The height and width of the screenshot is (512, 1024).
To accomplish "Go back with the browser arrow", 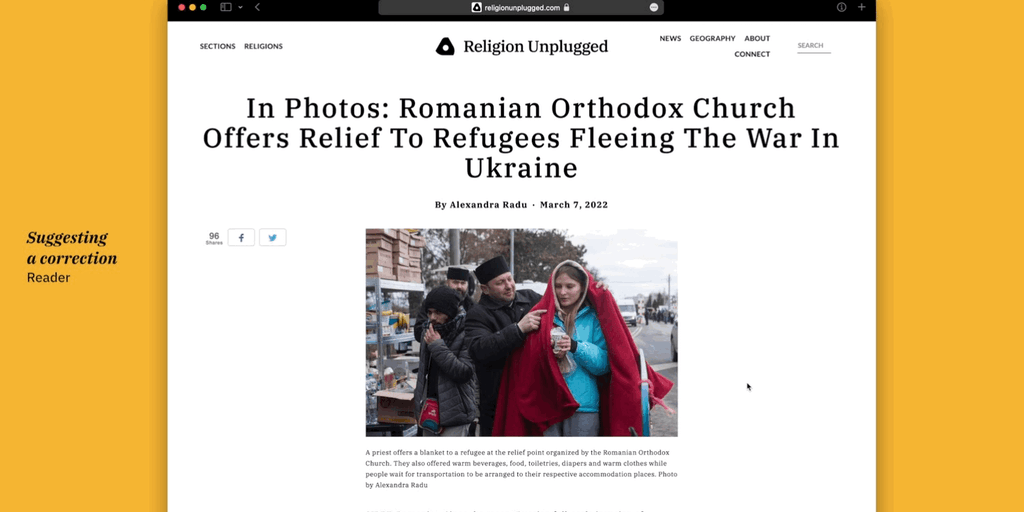I will pyautogui.click(x=257, y=7).
